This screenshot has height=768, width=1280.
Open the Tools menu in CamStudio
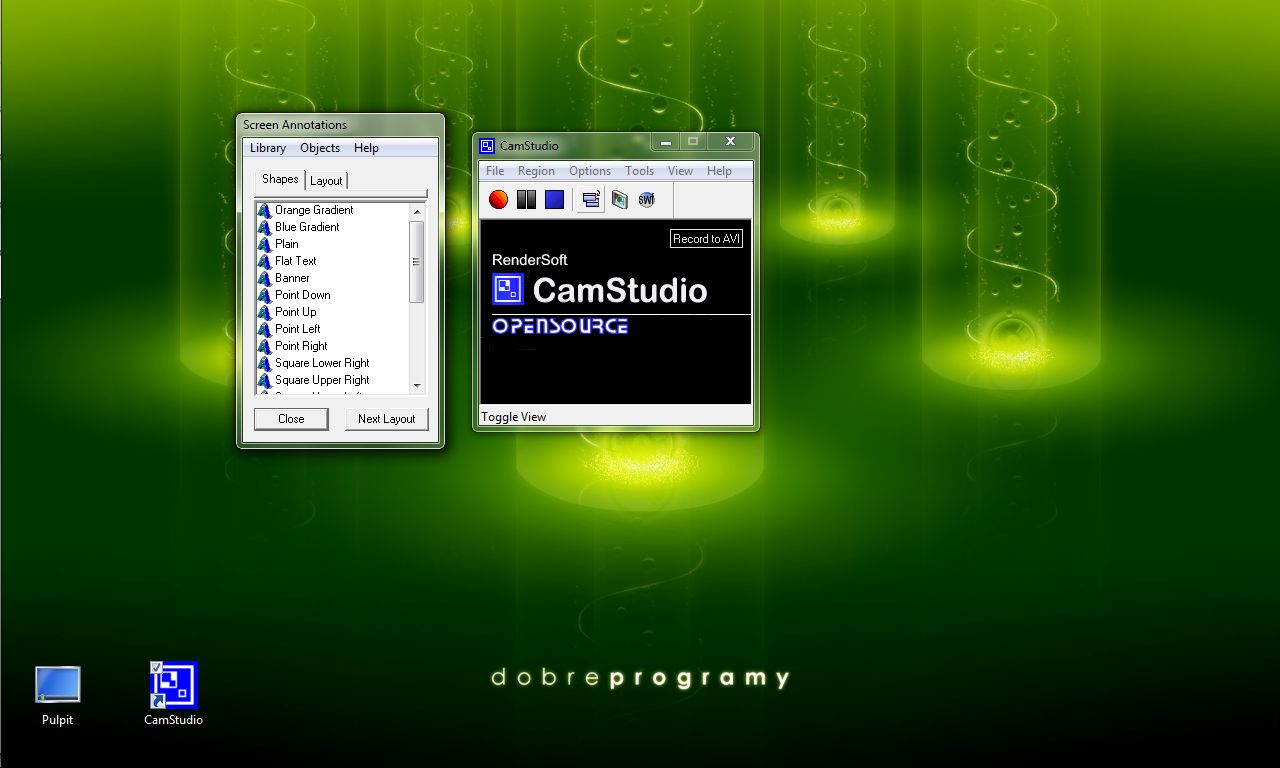tap(639, 171)
